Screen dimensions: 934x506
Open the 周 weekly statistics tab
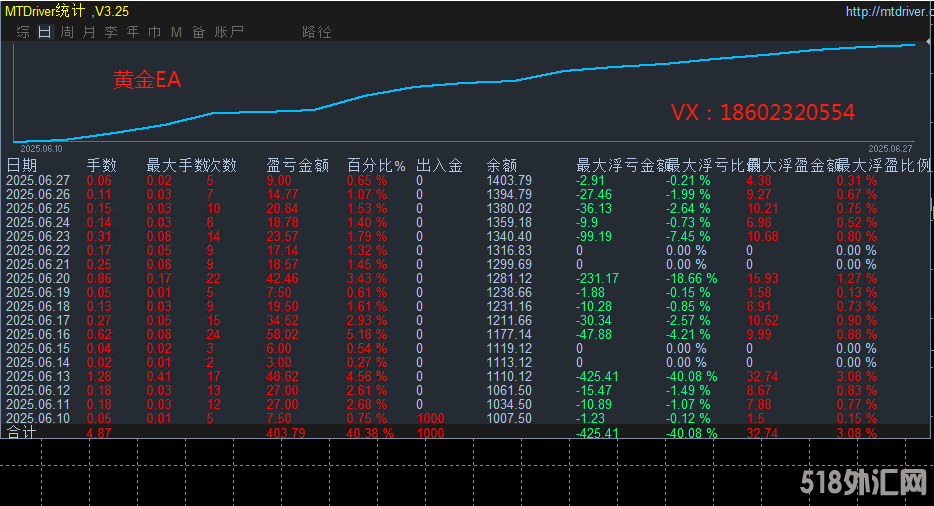coord(67,32)
